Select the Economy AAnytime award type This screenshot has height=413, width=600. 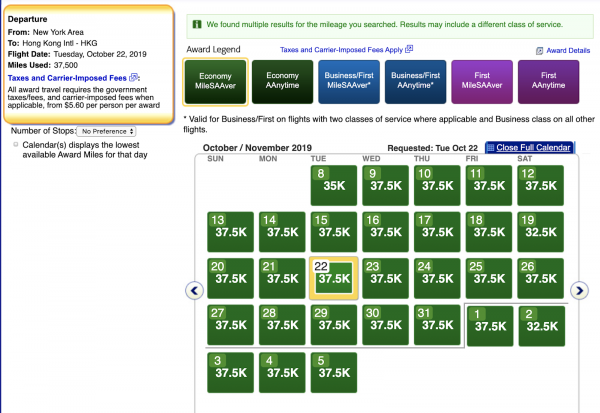pyautogui.click(x=282, y=81)
